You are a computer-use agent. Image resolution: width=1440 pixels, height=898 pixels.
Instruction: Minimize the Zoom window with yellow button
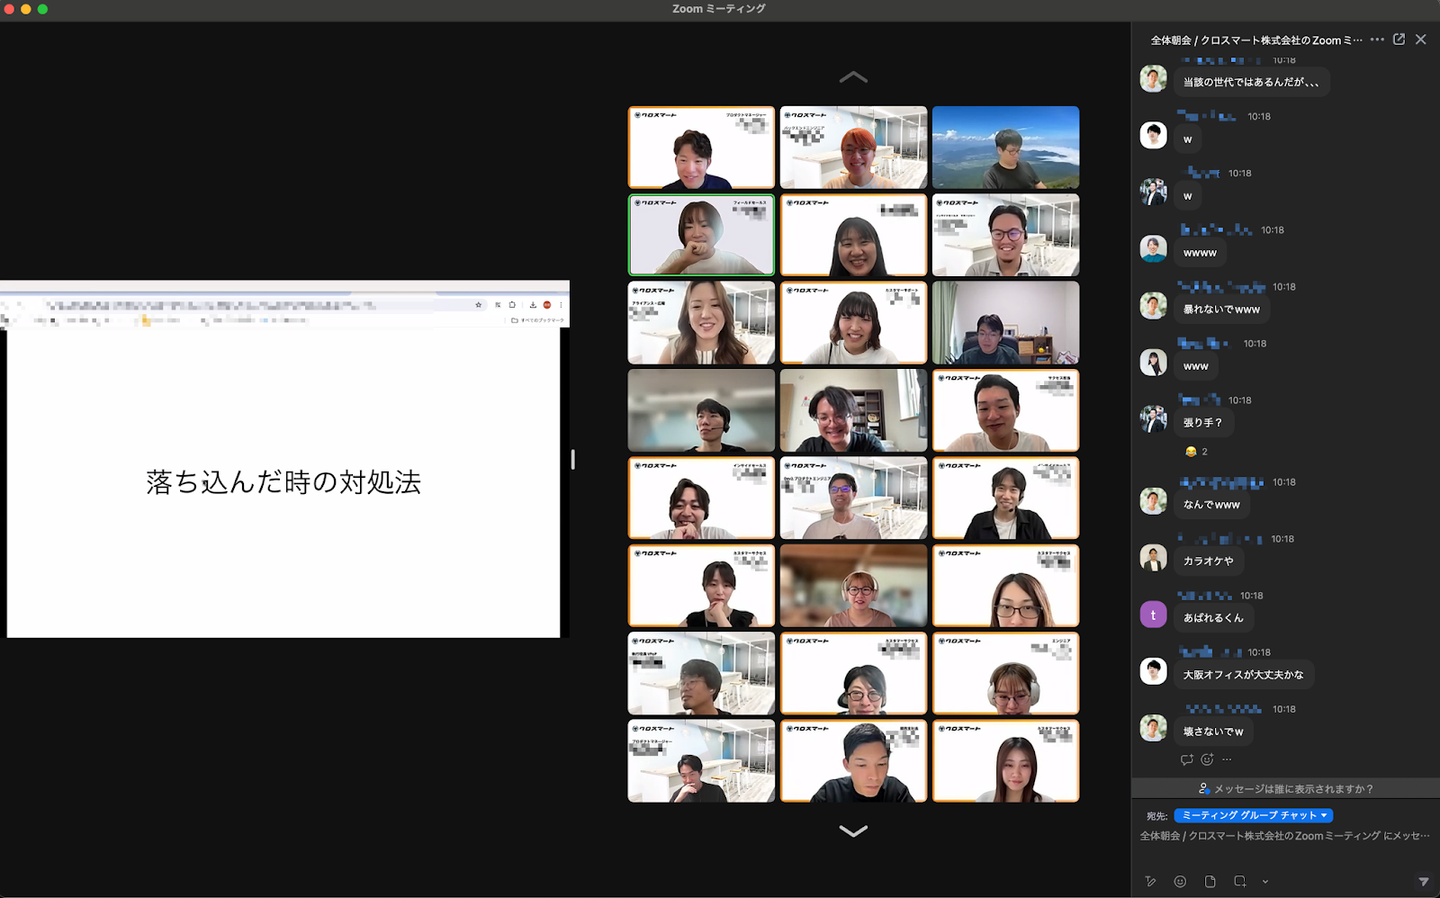pos(26,9)
